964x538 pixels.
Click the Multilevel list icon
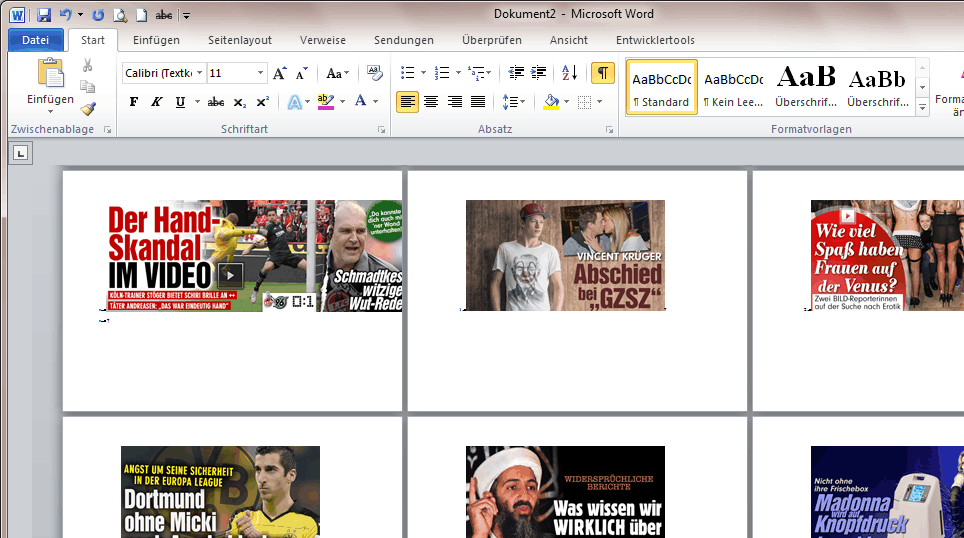[x=476, y=73]
